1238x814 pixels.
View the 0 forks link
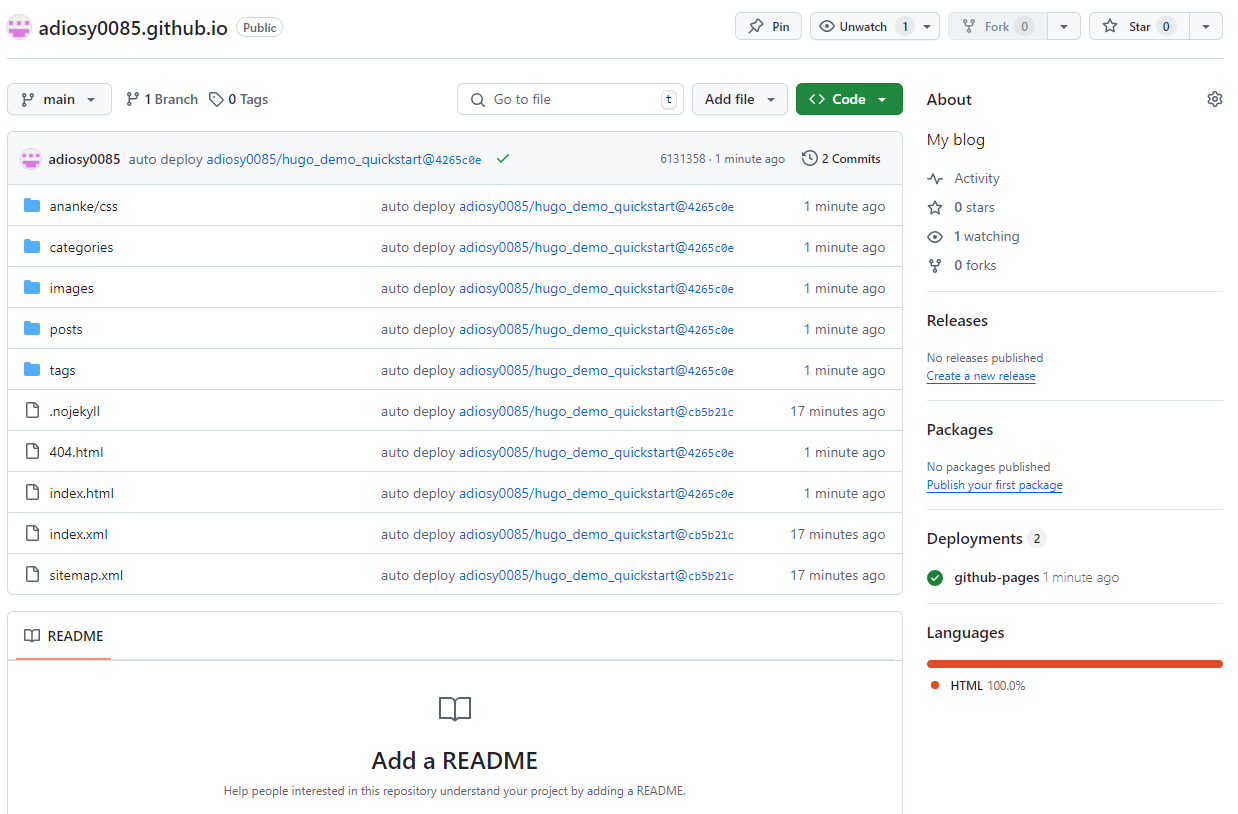(x=962, y=265)
